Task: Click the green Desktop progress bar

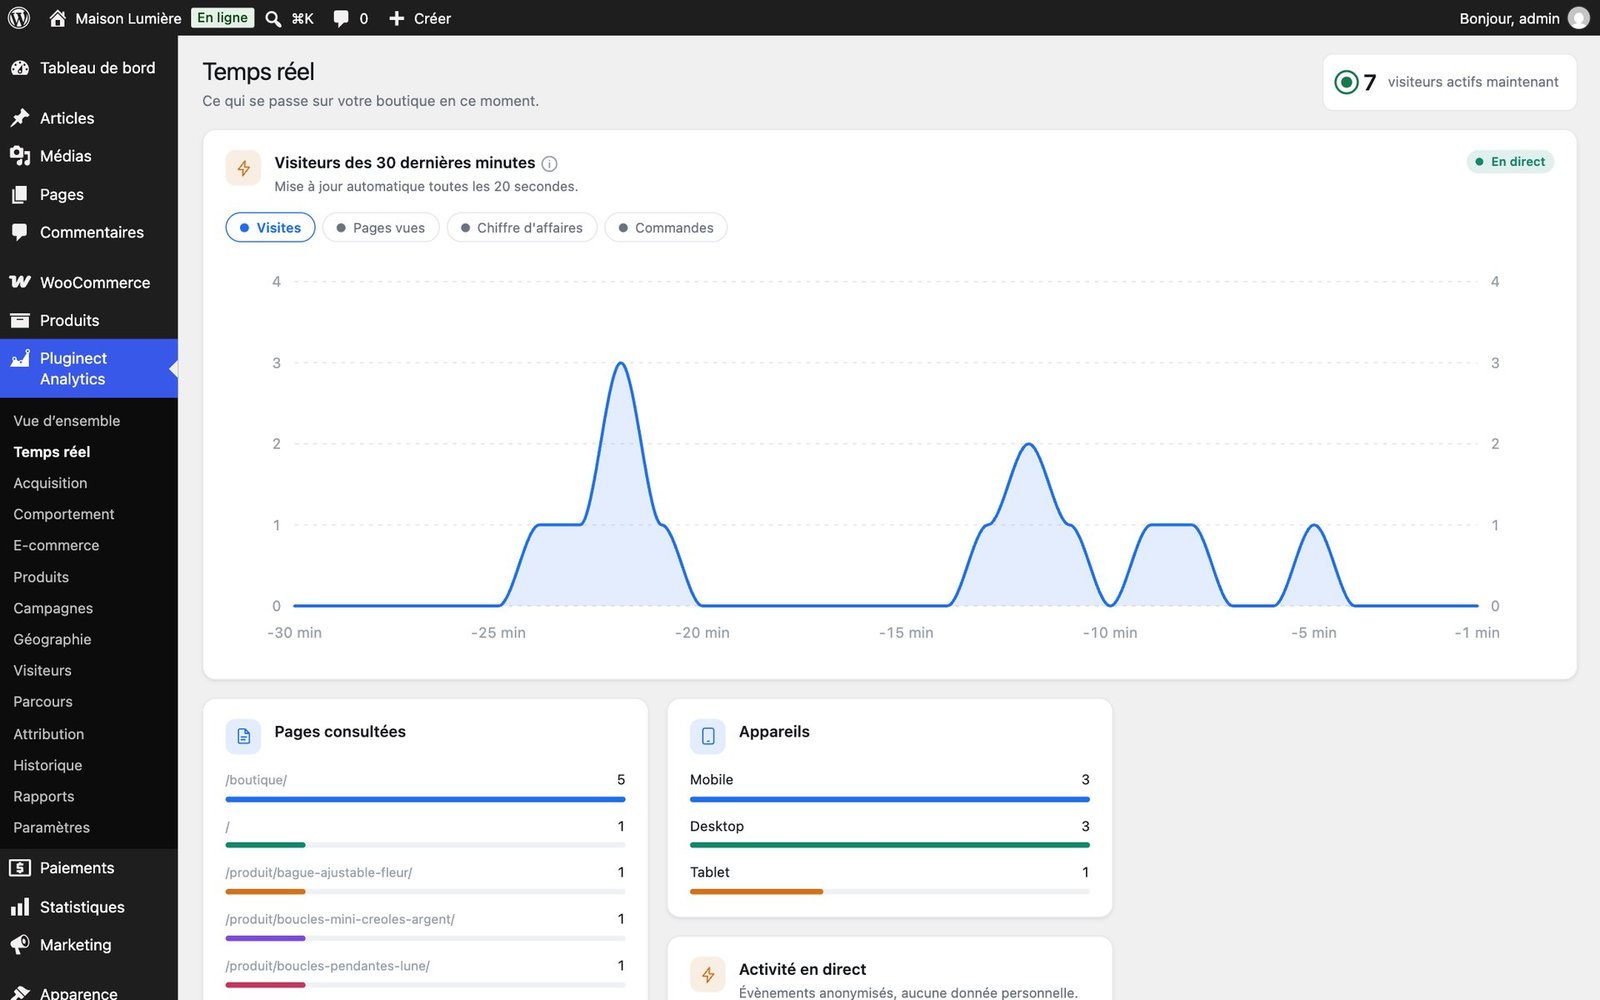Action: pos(890,846)
